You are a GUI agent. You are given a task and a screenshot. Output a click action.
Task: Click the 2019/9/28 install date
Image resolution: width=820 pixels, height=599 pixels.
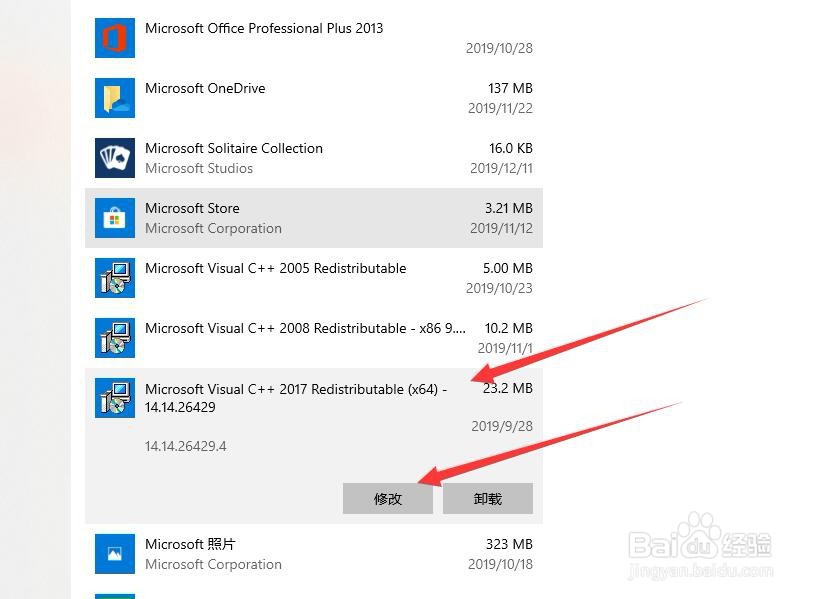point(502,426)
